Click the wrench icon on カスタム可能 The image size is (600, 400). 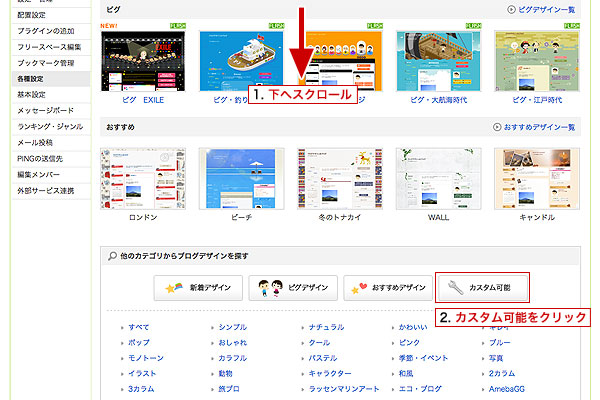(456, 288)
